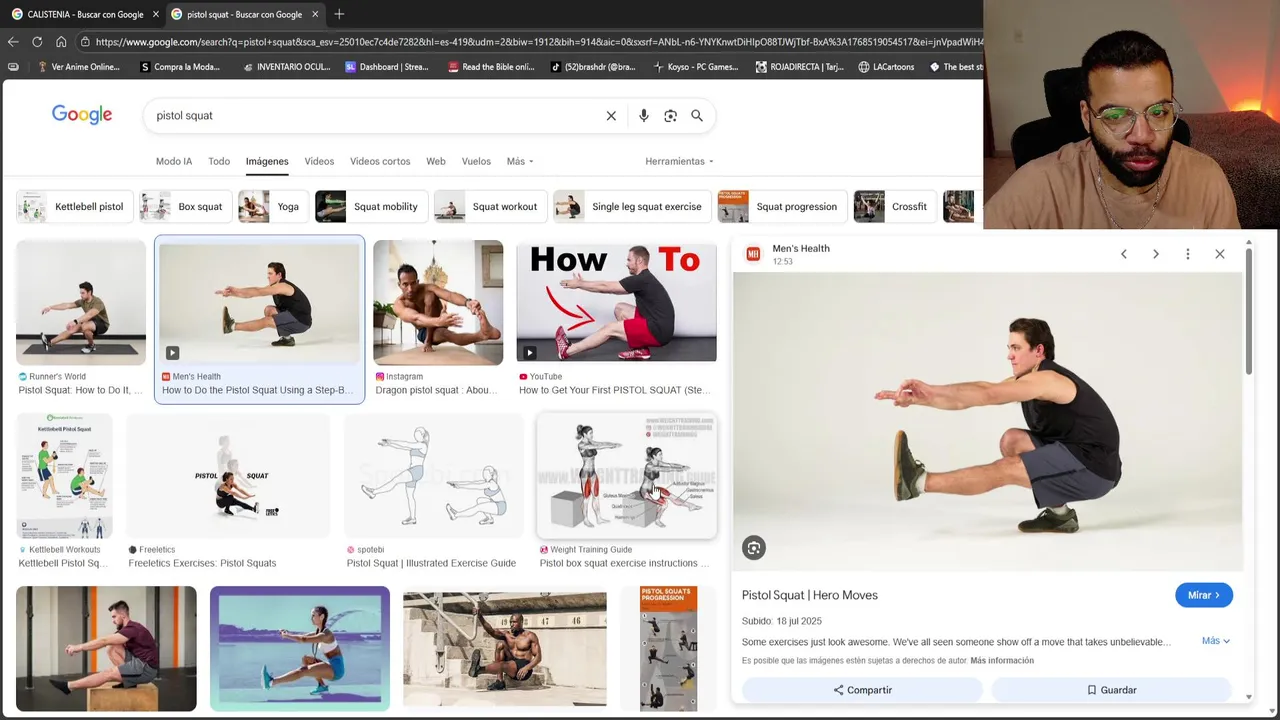The image size is (1280, 720).
Task: Open Instagram Dragon pistol squat thumbnail
Action: click(438, 303)
